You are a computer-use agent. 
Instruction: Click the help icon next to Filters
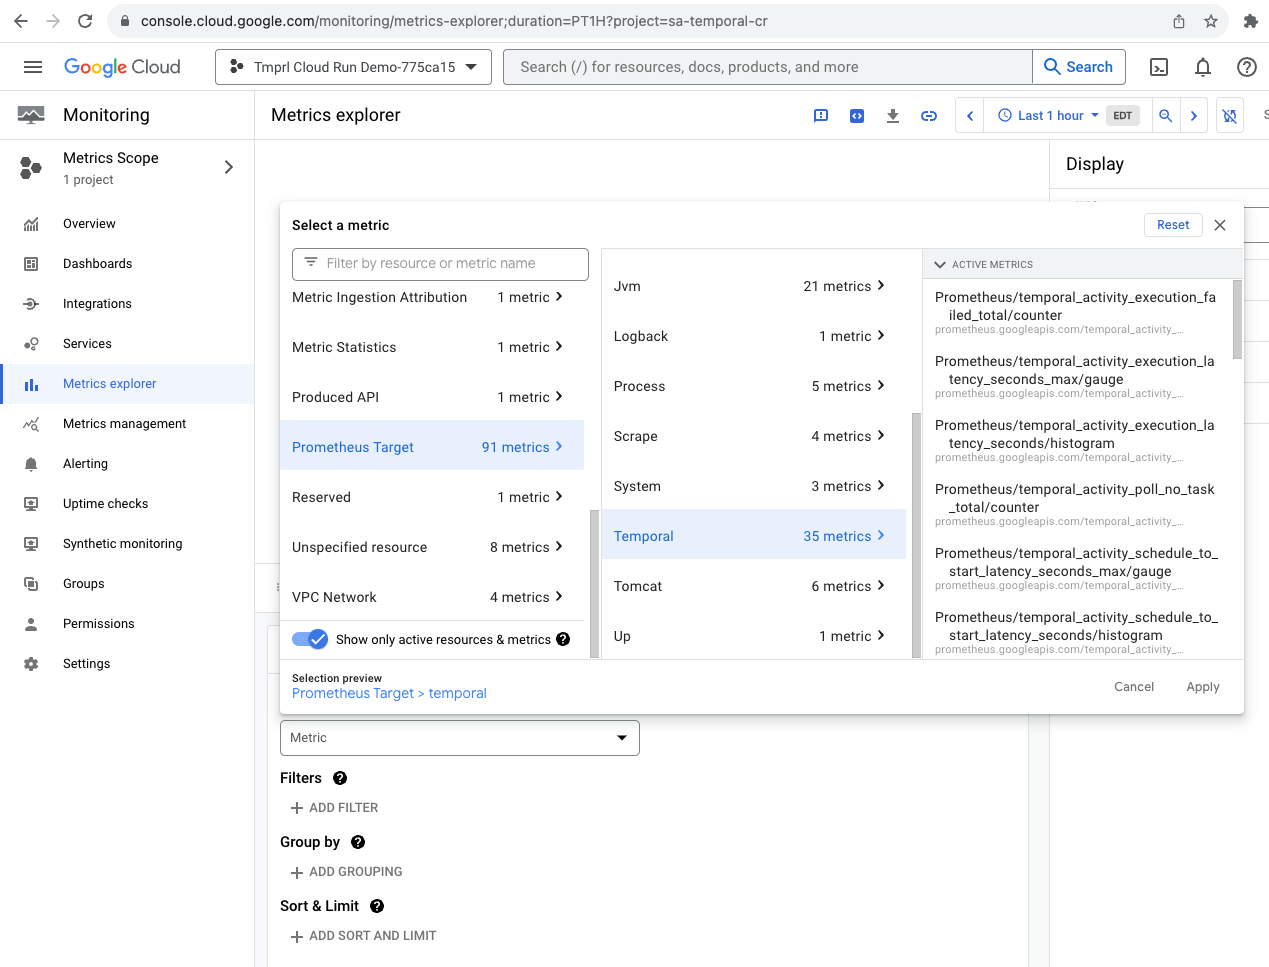340,778
